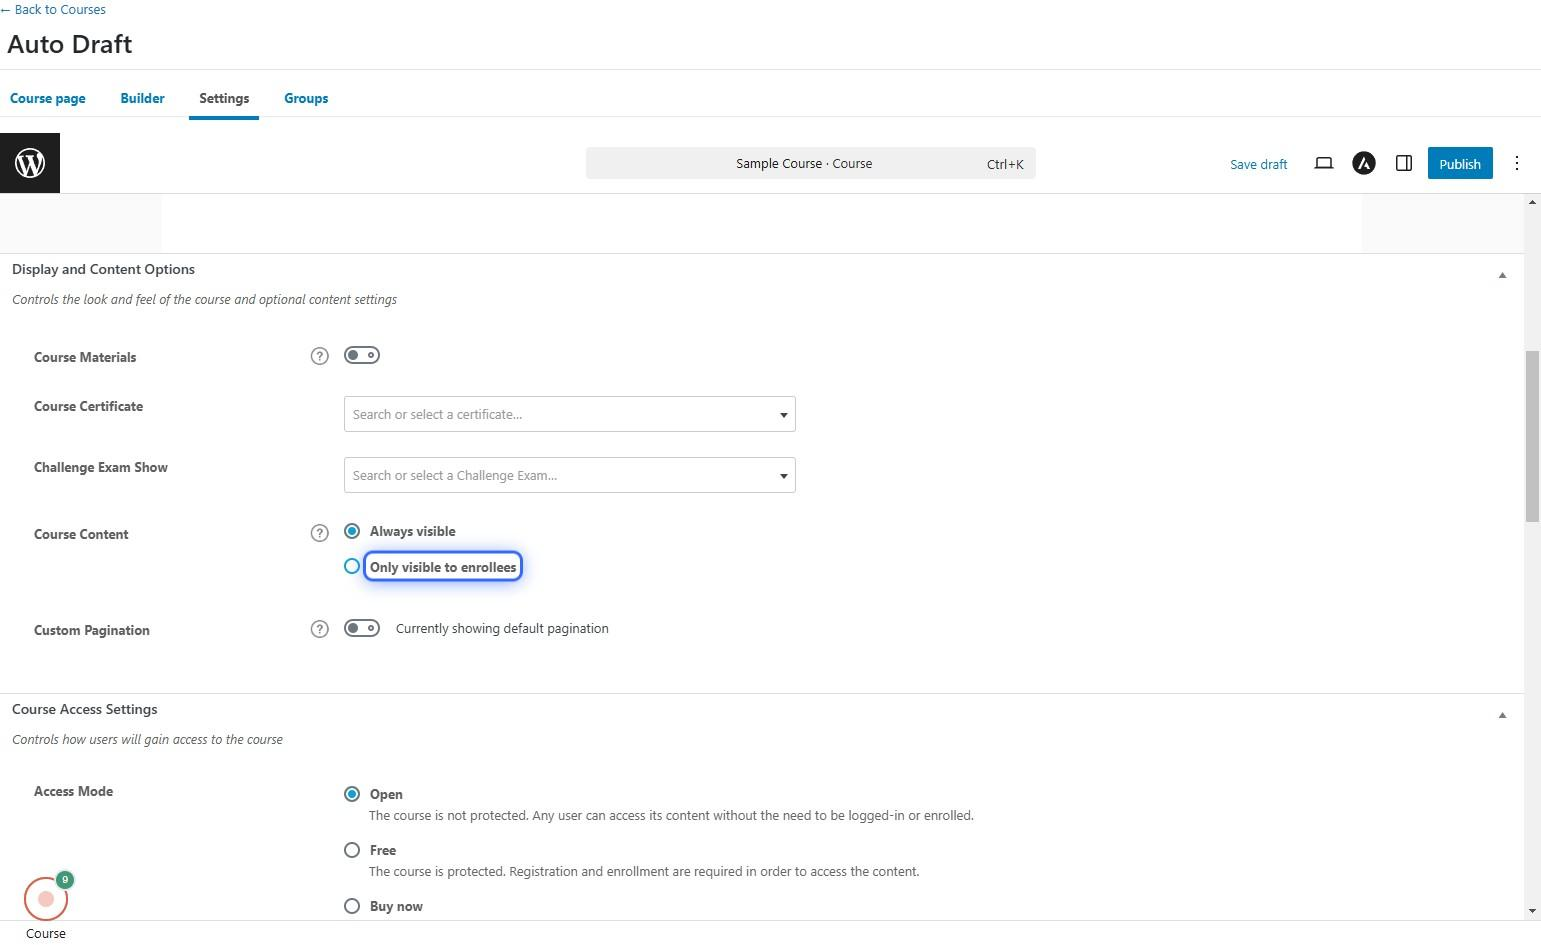Choose Free access mode
This screenshot has width=1541, height=945.
click(352, 850)
